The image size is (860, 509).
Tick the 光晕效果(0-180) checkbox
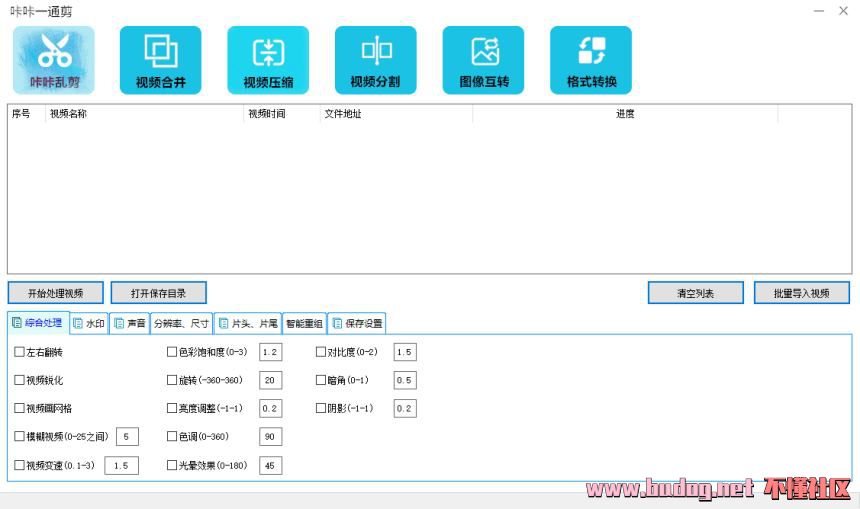(x=172, y=465)
